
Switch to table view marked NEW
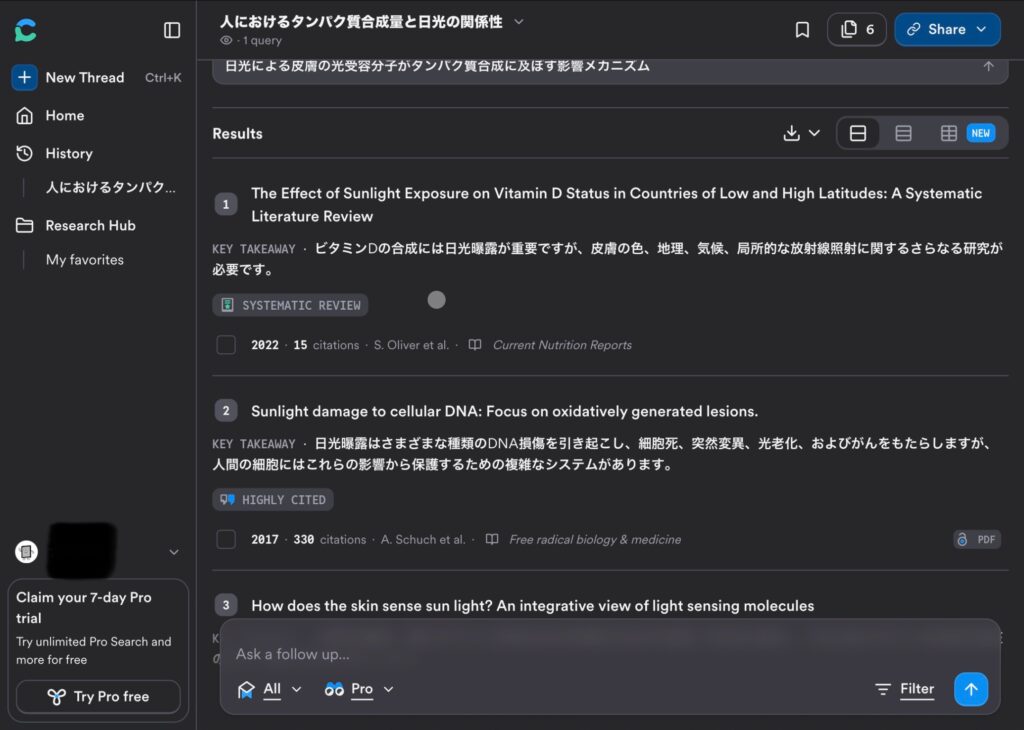coord(950,133)
